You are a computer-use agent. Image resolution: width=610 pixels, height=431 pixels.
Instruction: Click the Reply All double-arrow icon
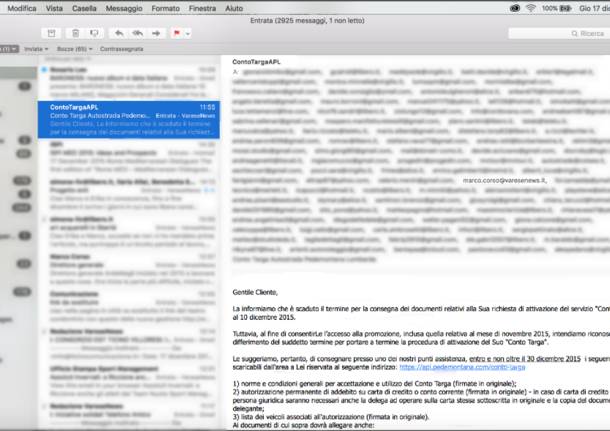click(x=138, y=33)
